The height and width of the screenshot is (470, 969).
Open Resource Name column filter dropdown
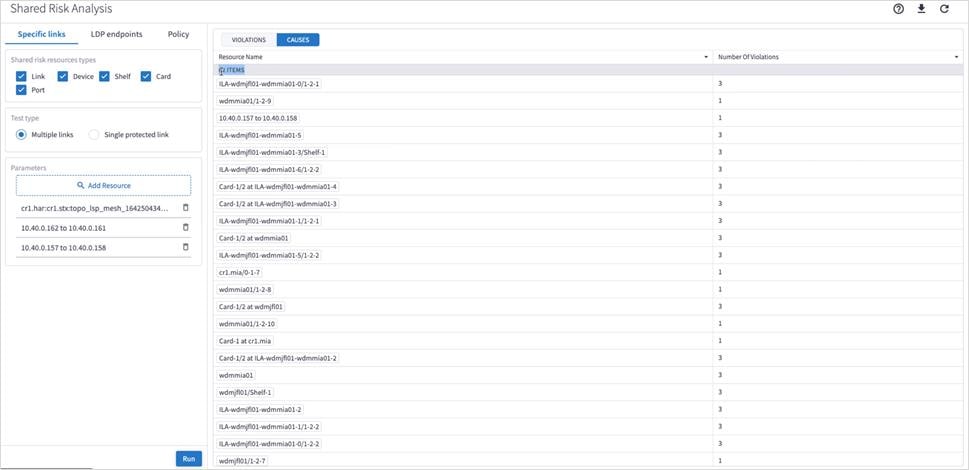click(706, 57)
